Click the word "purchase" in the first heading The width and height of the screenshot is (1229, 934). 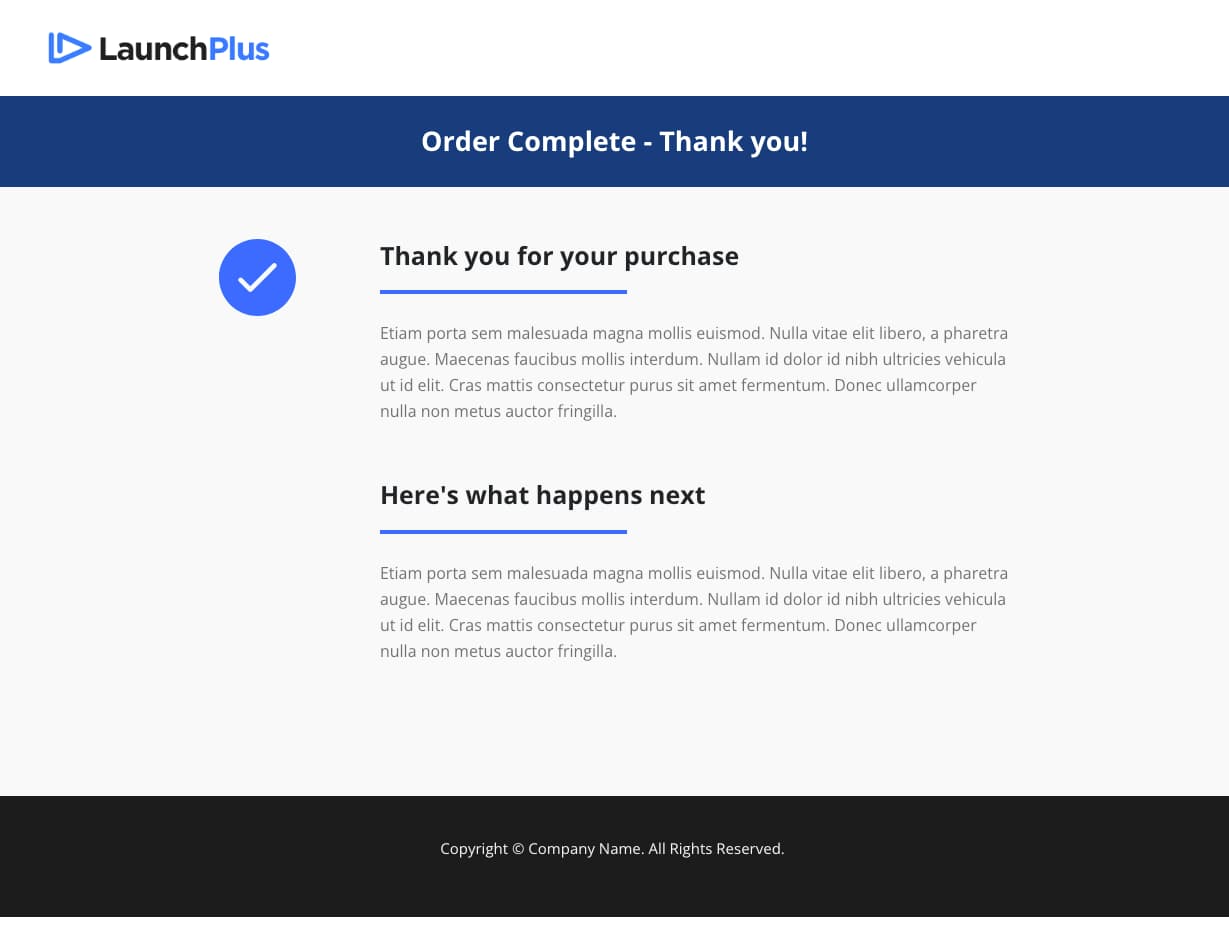tap(681, 257)
